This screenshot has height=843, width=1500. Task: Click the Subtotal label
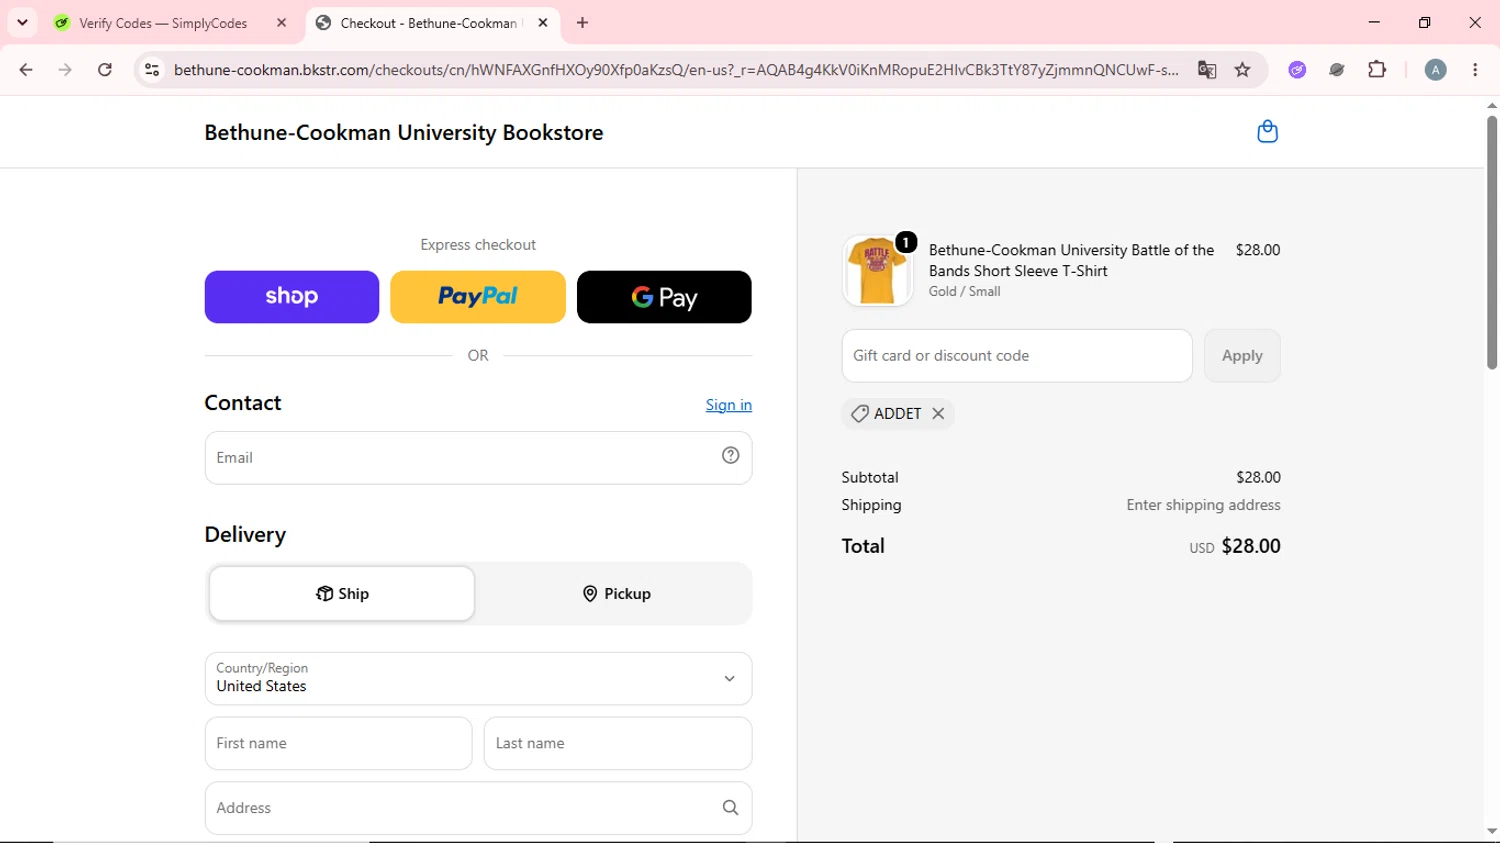pyautogui.click(x=870, y=477)
